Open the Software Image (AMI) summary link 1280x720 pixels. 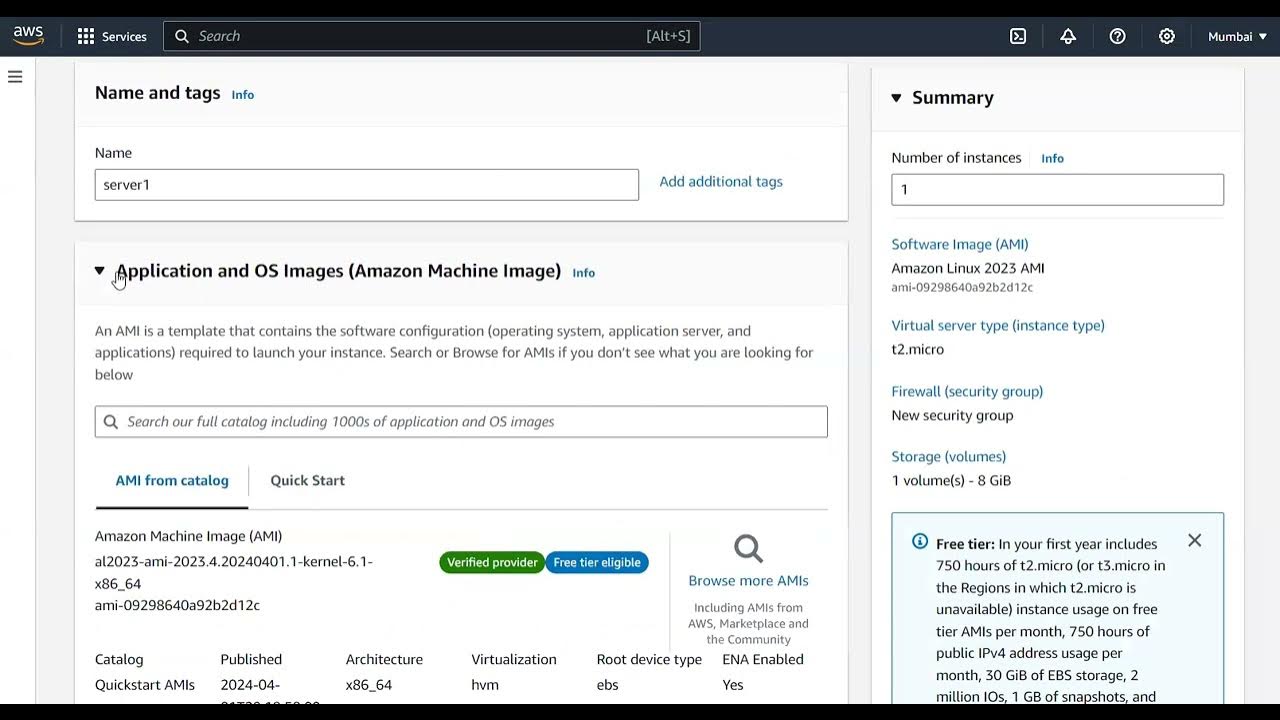(x=959, y=244)
